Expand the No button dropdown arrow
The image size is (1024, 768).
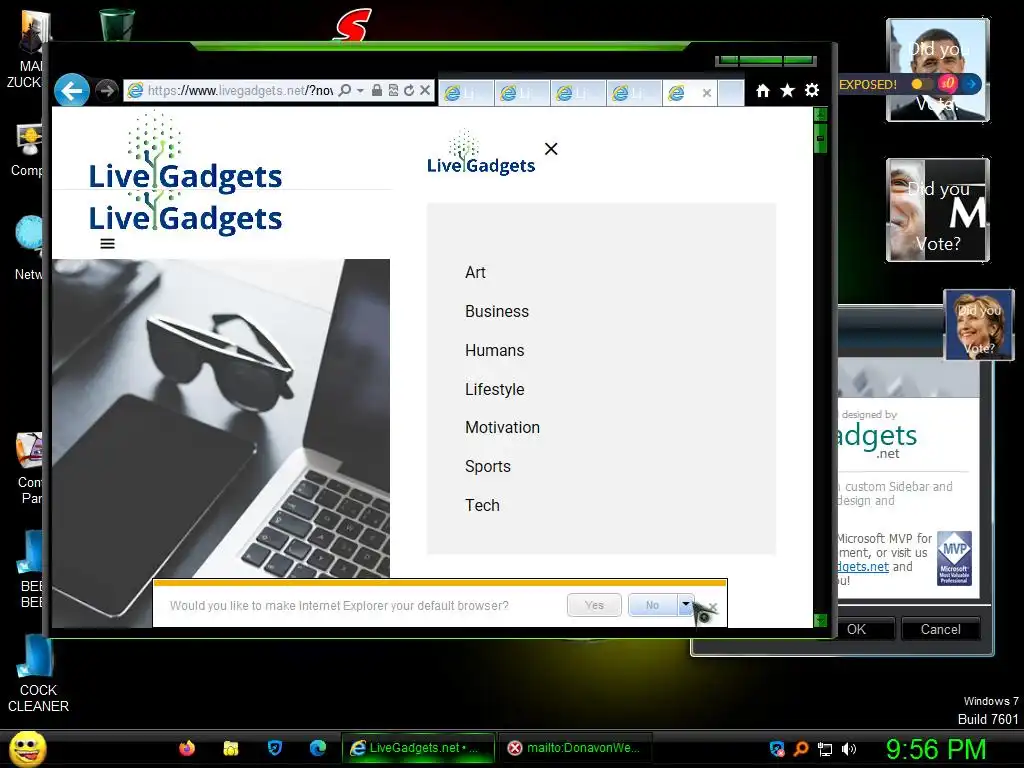(x=685, y=605)
